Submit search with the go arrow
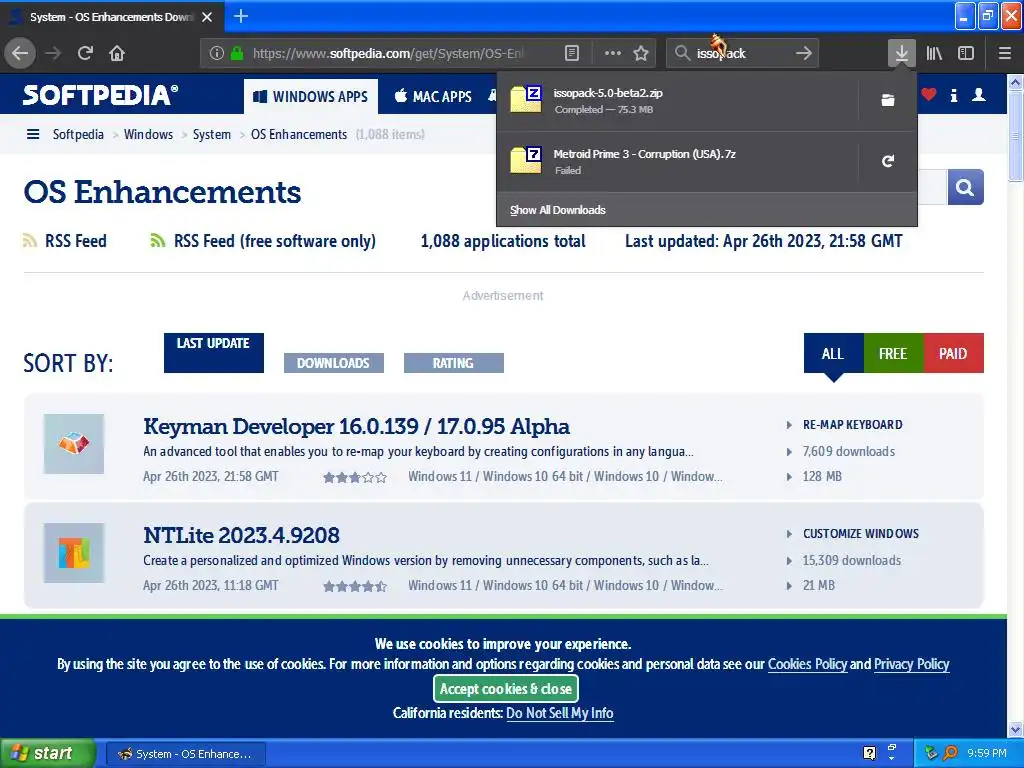The height and width of the screenshot is (768, 1024). click(804, 53)
